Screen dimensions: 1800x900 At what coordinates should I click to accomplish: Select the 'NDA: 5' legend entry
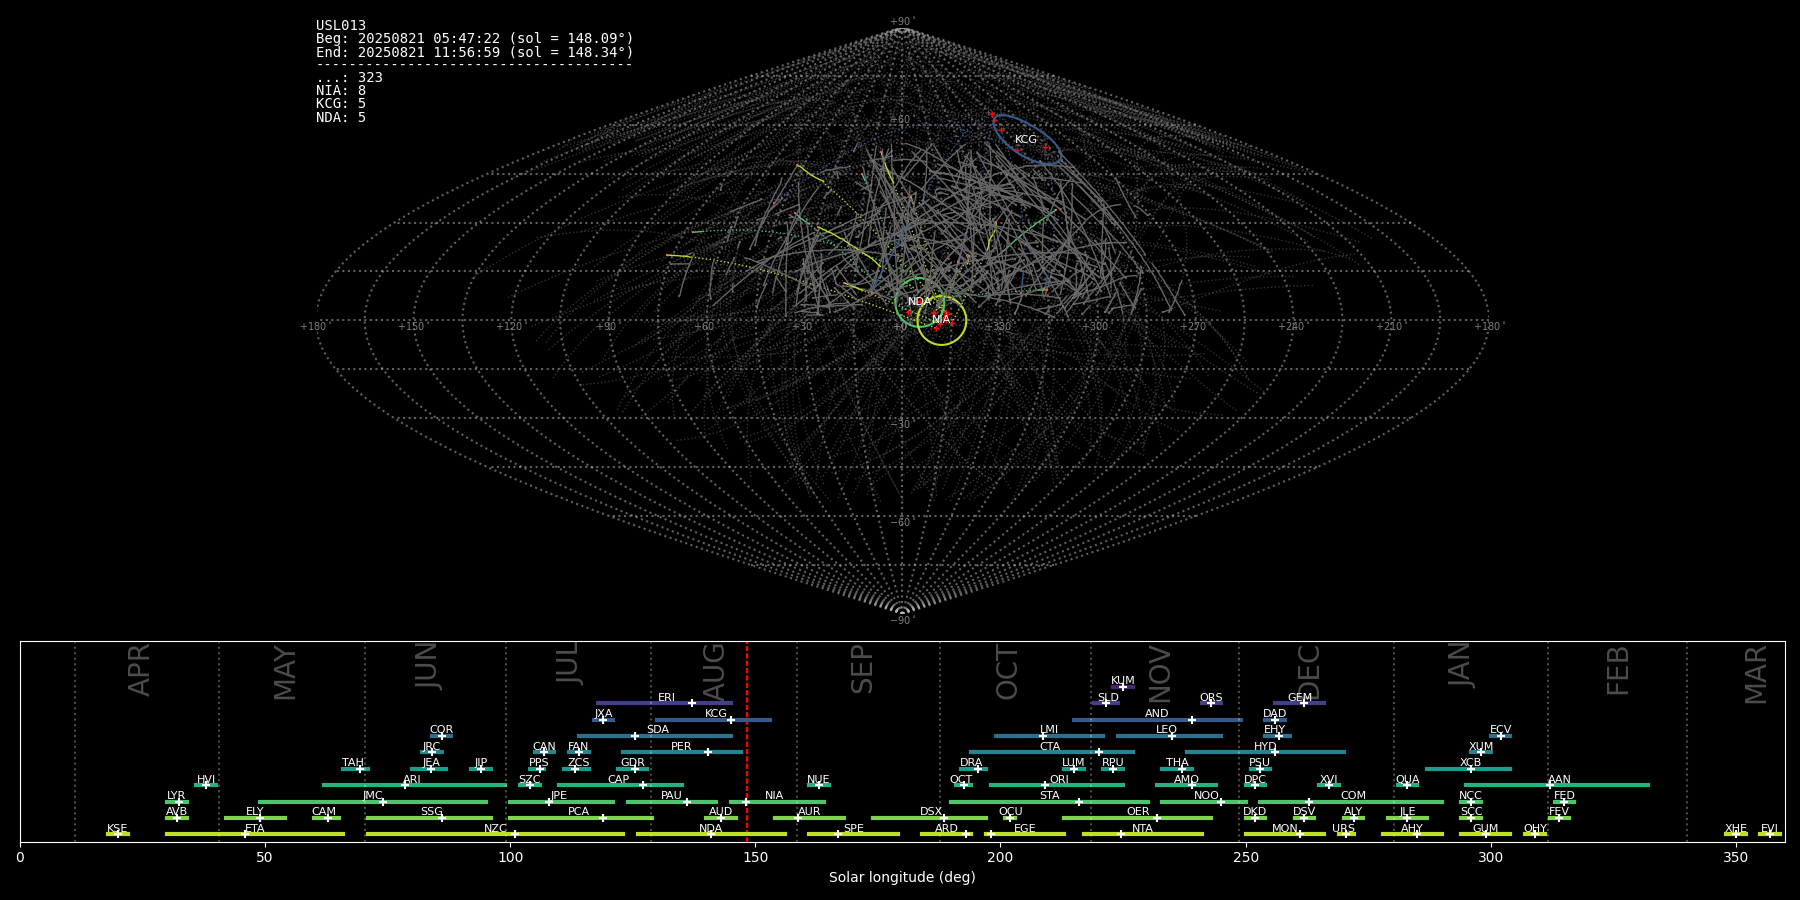click(x=341, y=117)
